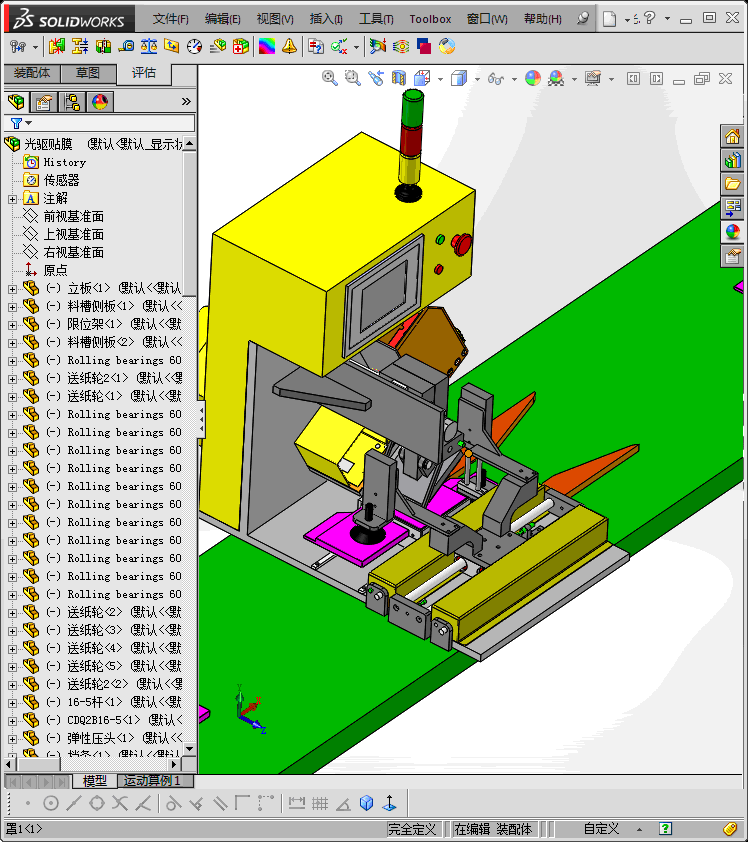The width and height of the screenshot is (748, 842).
Task: Open Curvature rainbow color icon
Action: [x=267, y=47]
